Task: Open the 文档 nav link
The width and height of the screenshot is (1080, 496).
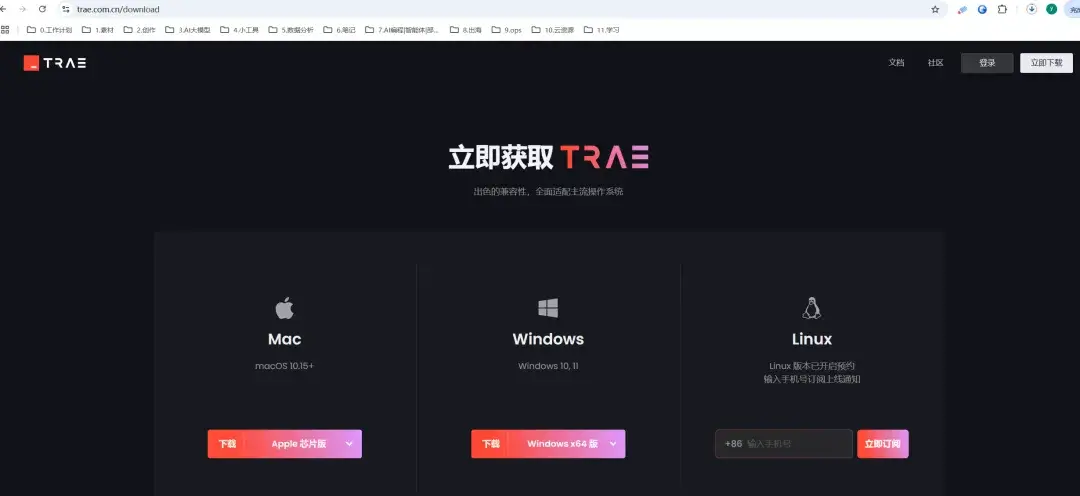Action: [896, 63]
